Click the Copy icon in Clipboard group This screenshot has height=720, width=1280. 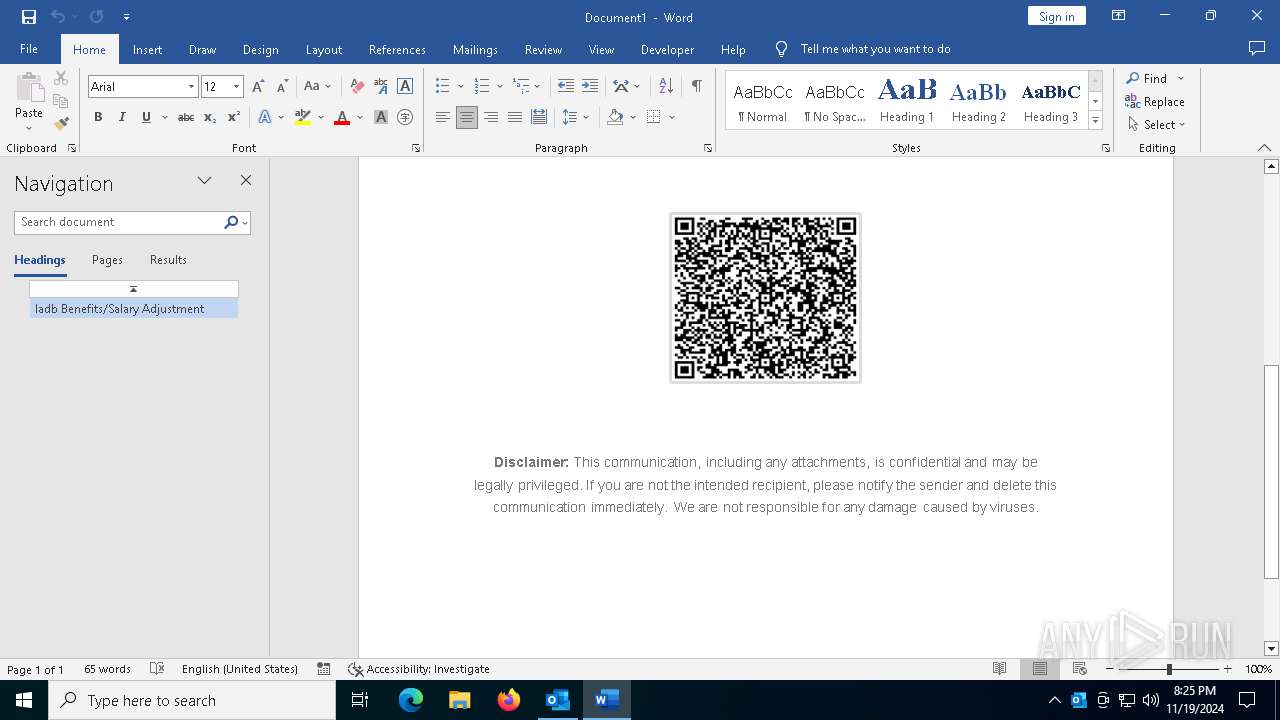tap(61, 101)
